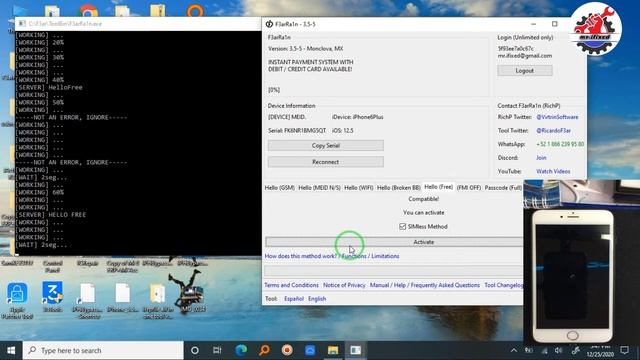Click the [SERVER] HelloFree console line
The image size is (640, 360).
[49, 87]
